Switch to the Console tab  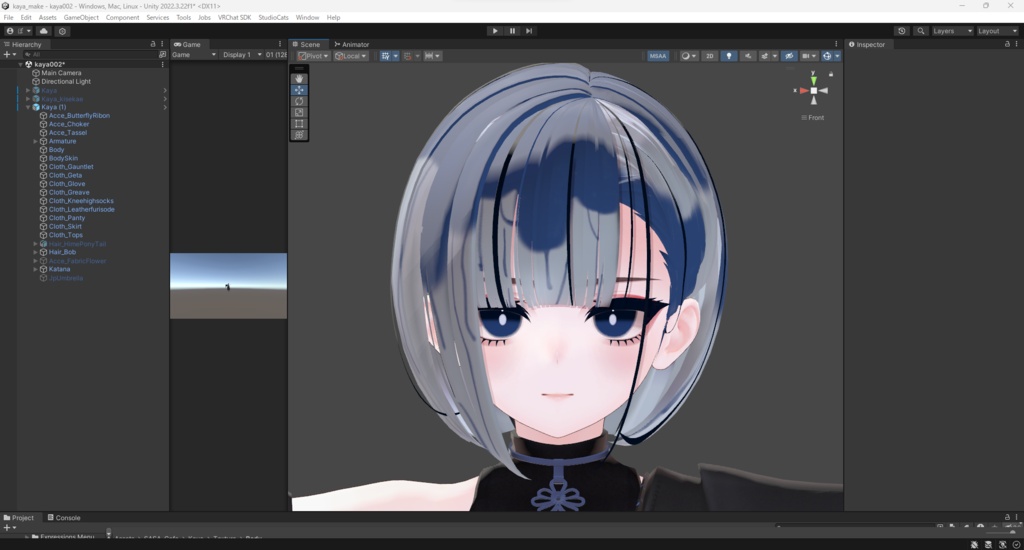tap(64, 517)
